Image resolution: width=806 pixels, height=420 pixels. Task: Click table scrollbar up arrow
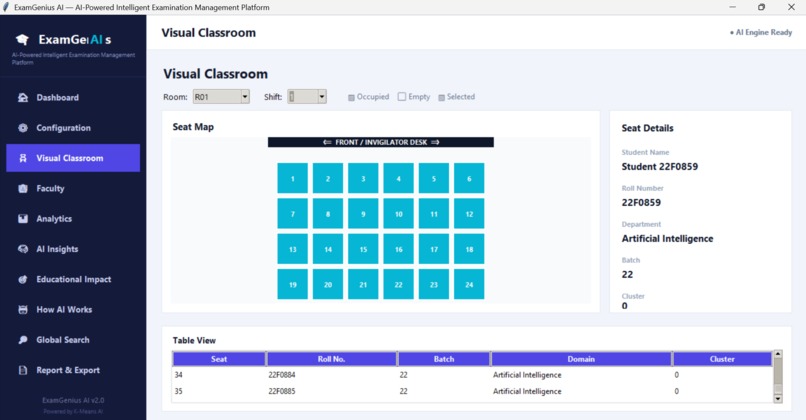[x=778, y=354]
